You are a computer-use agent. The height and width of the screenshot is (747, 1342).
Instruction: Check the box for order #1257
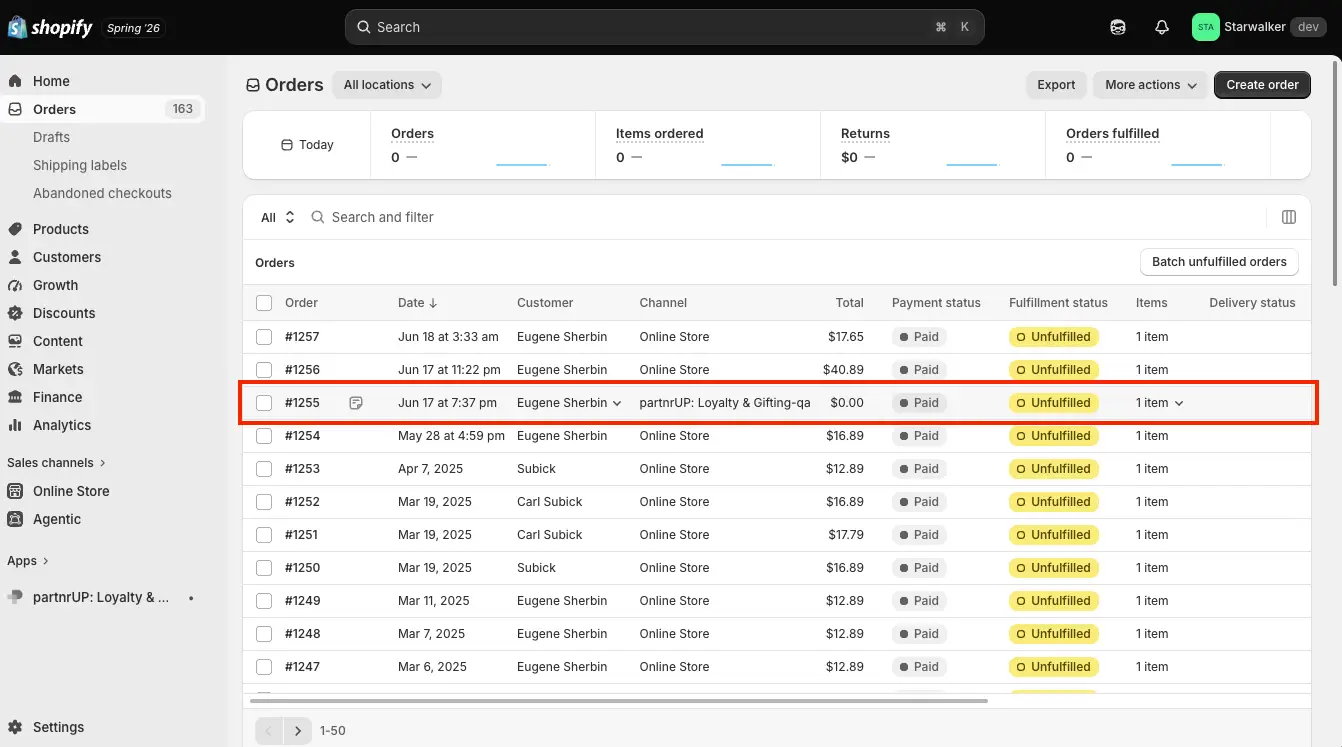[x=264, y=337]
